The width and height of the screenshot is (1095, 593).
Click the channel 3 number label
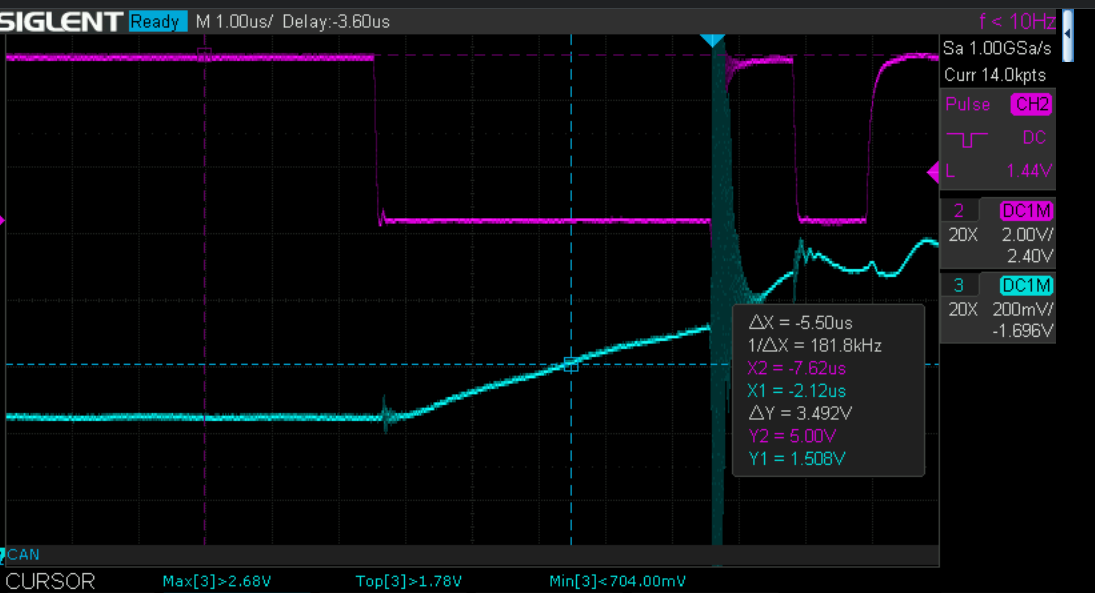point(959,286)
